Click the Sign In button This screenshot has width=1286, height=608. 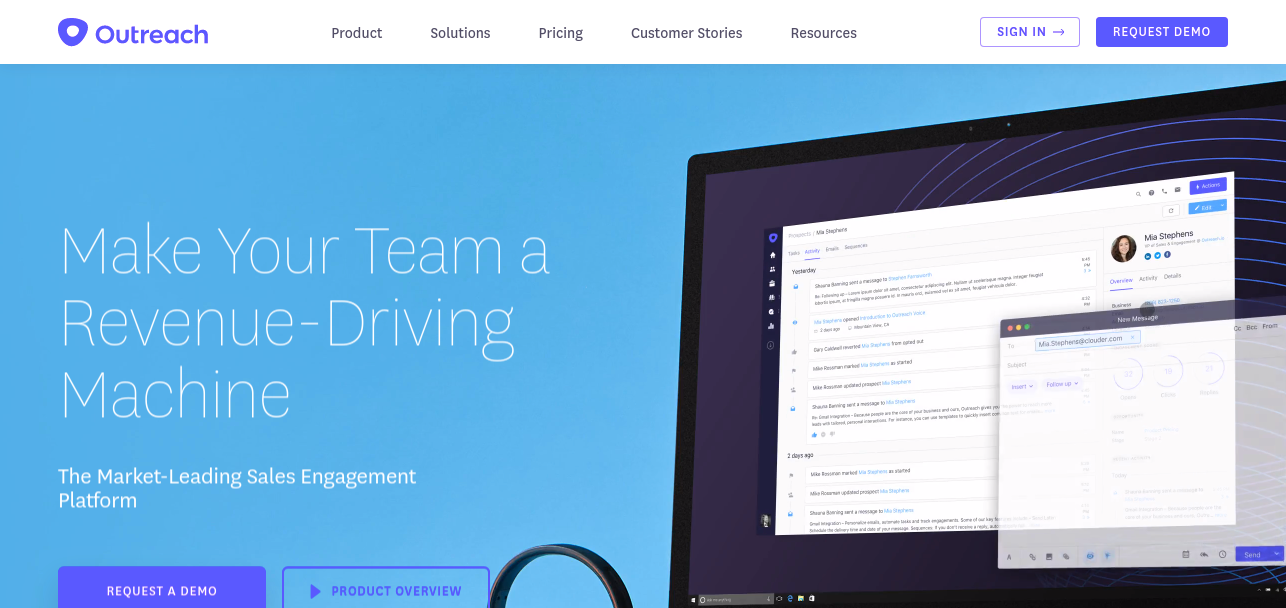pyautogui.click(x=1030, y=32)
